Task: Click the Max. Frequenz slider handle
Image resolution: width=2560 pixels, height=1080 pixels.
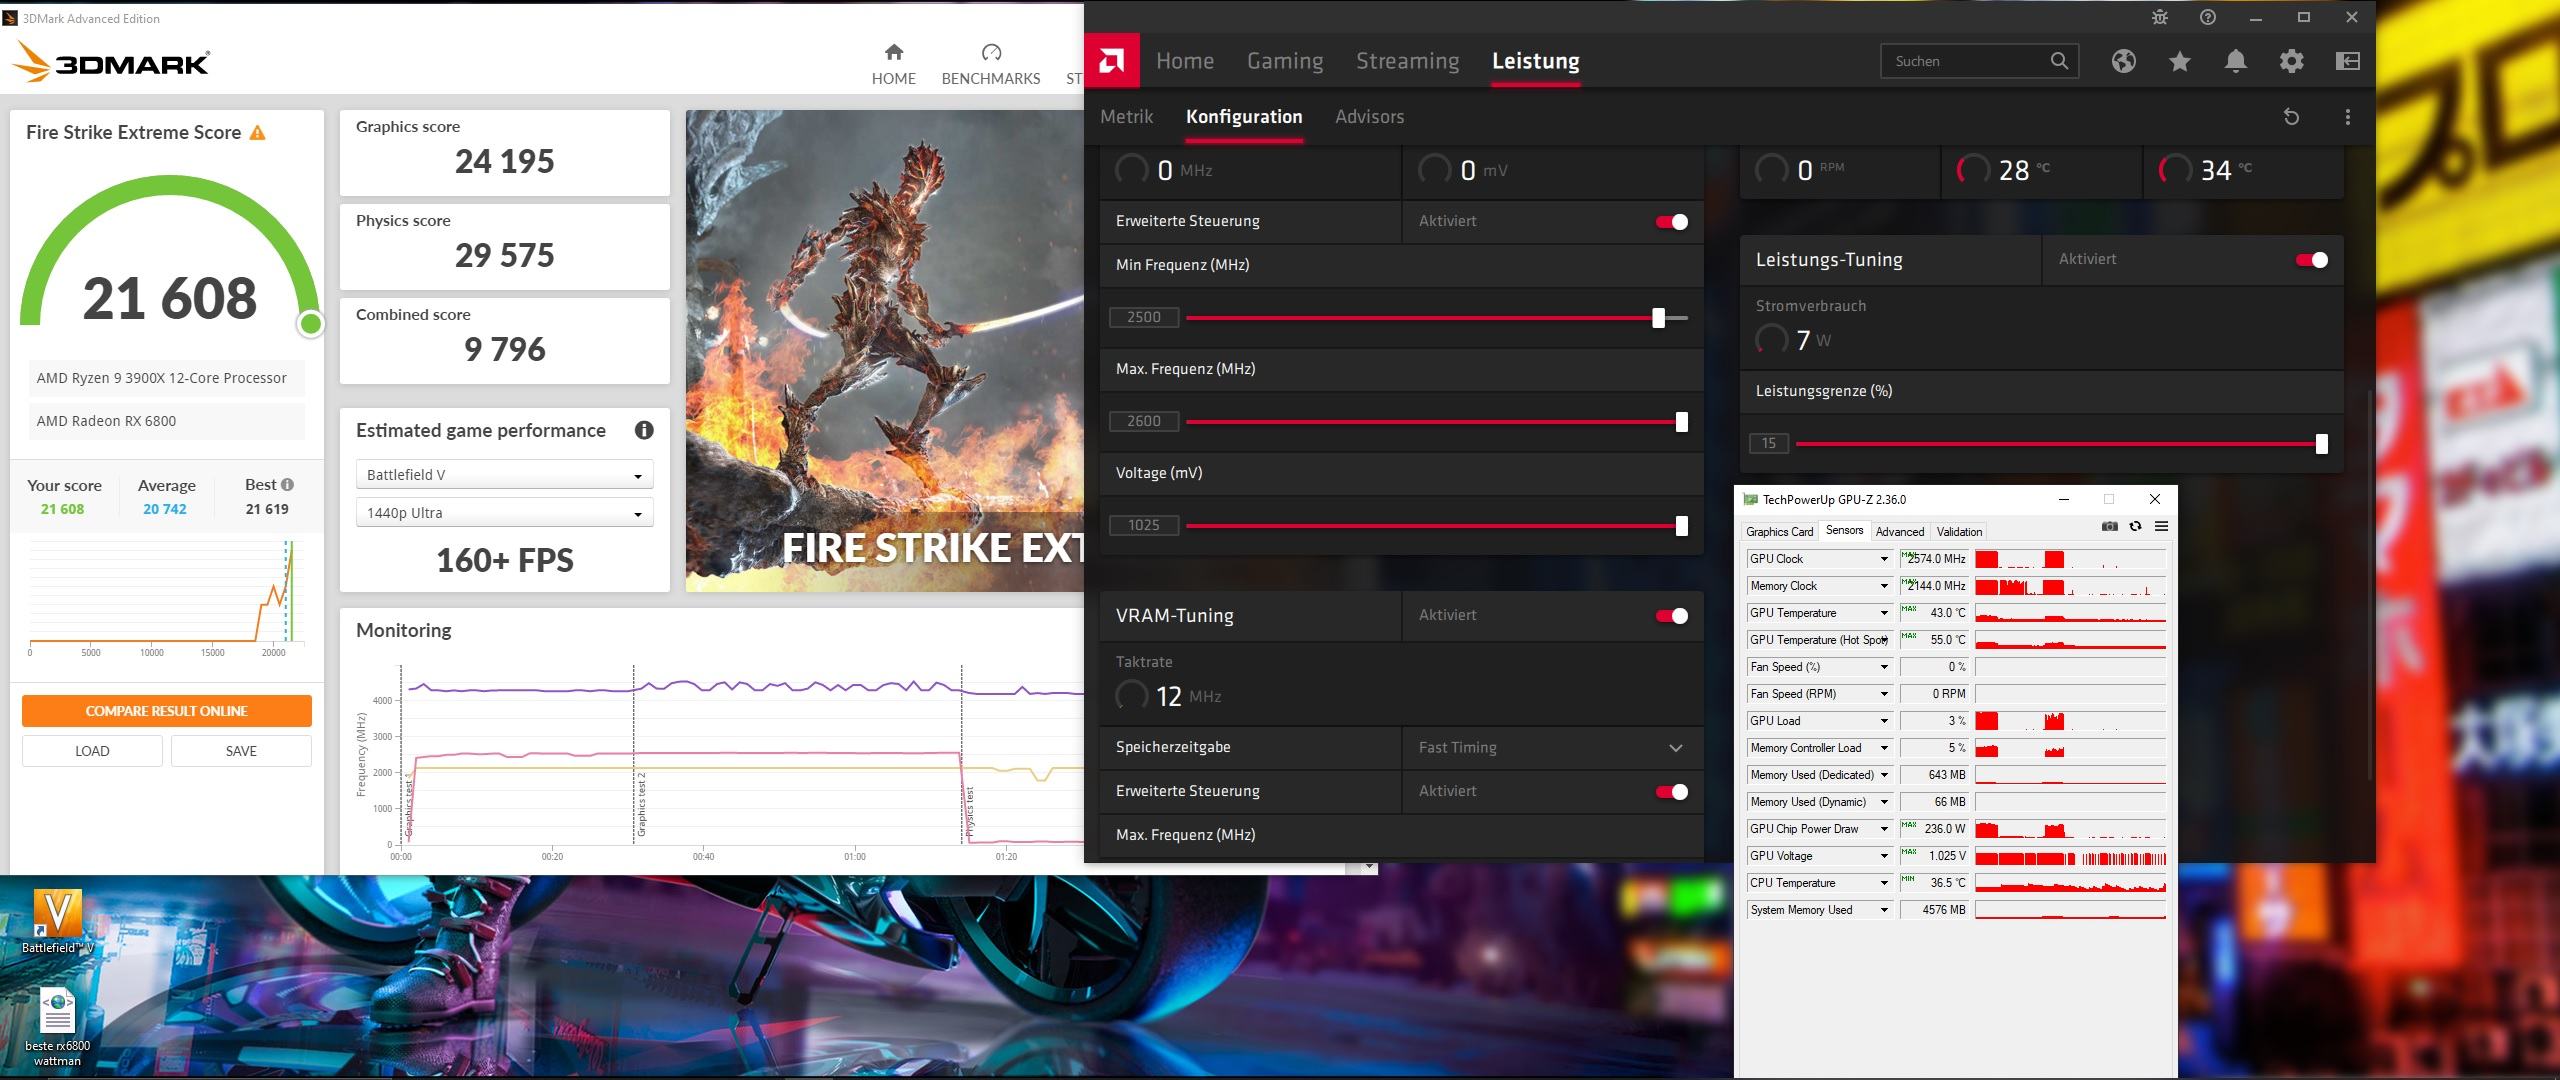Action: 1681,422
